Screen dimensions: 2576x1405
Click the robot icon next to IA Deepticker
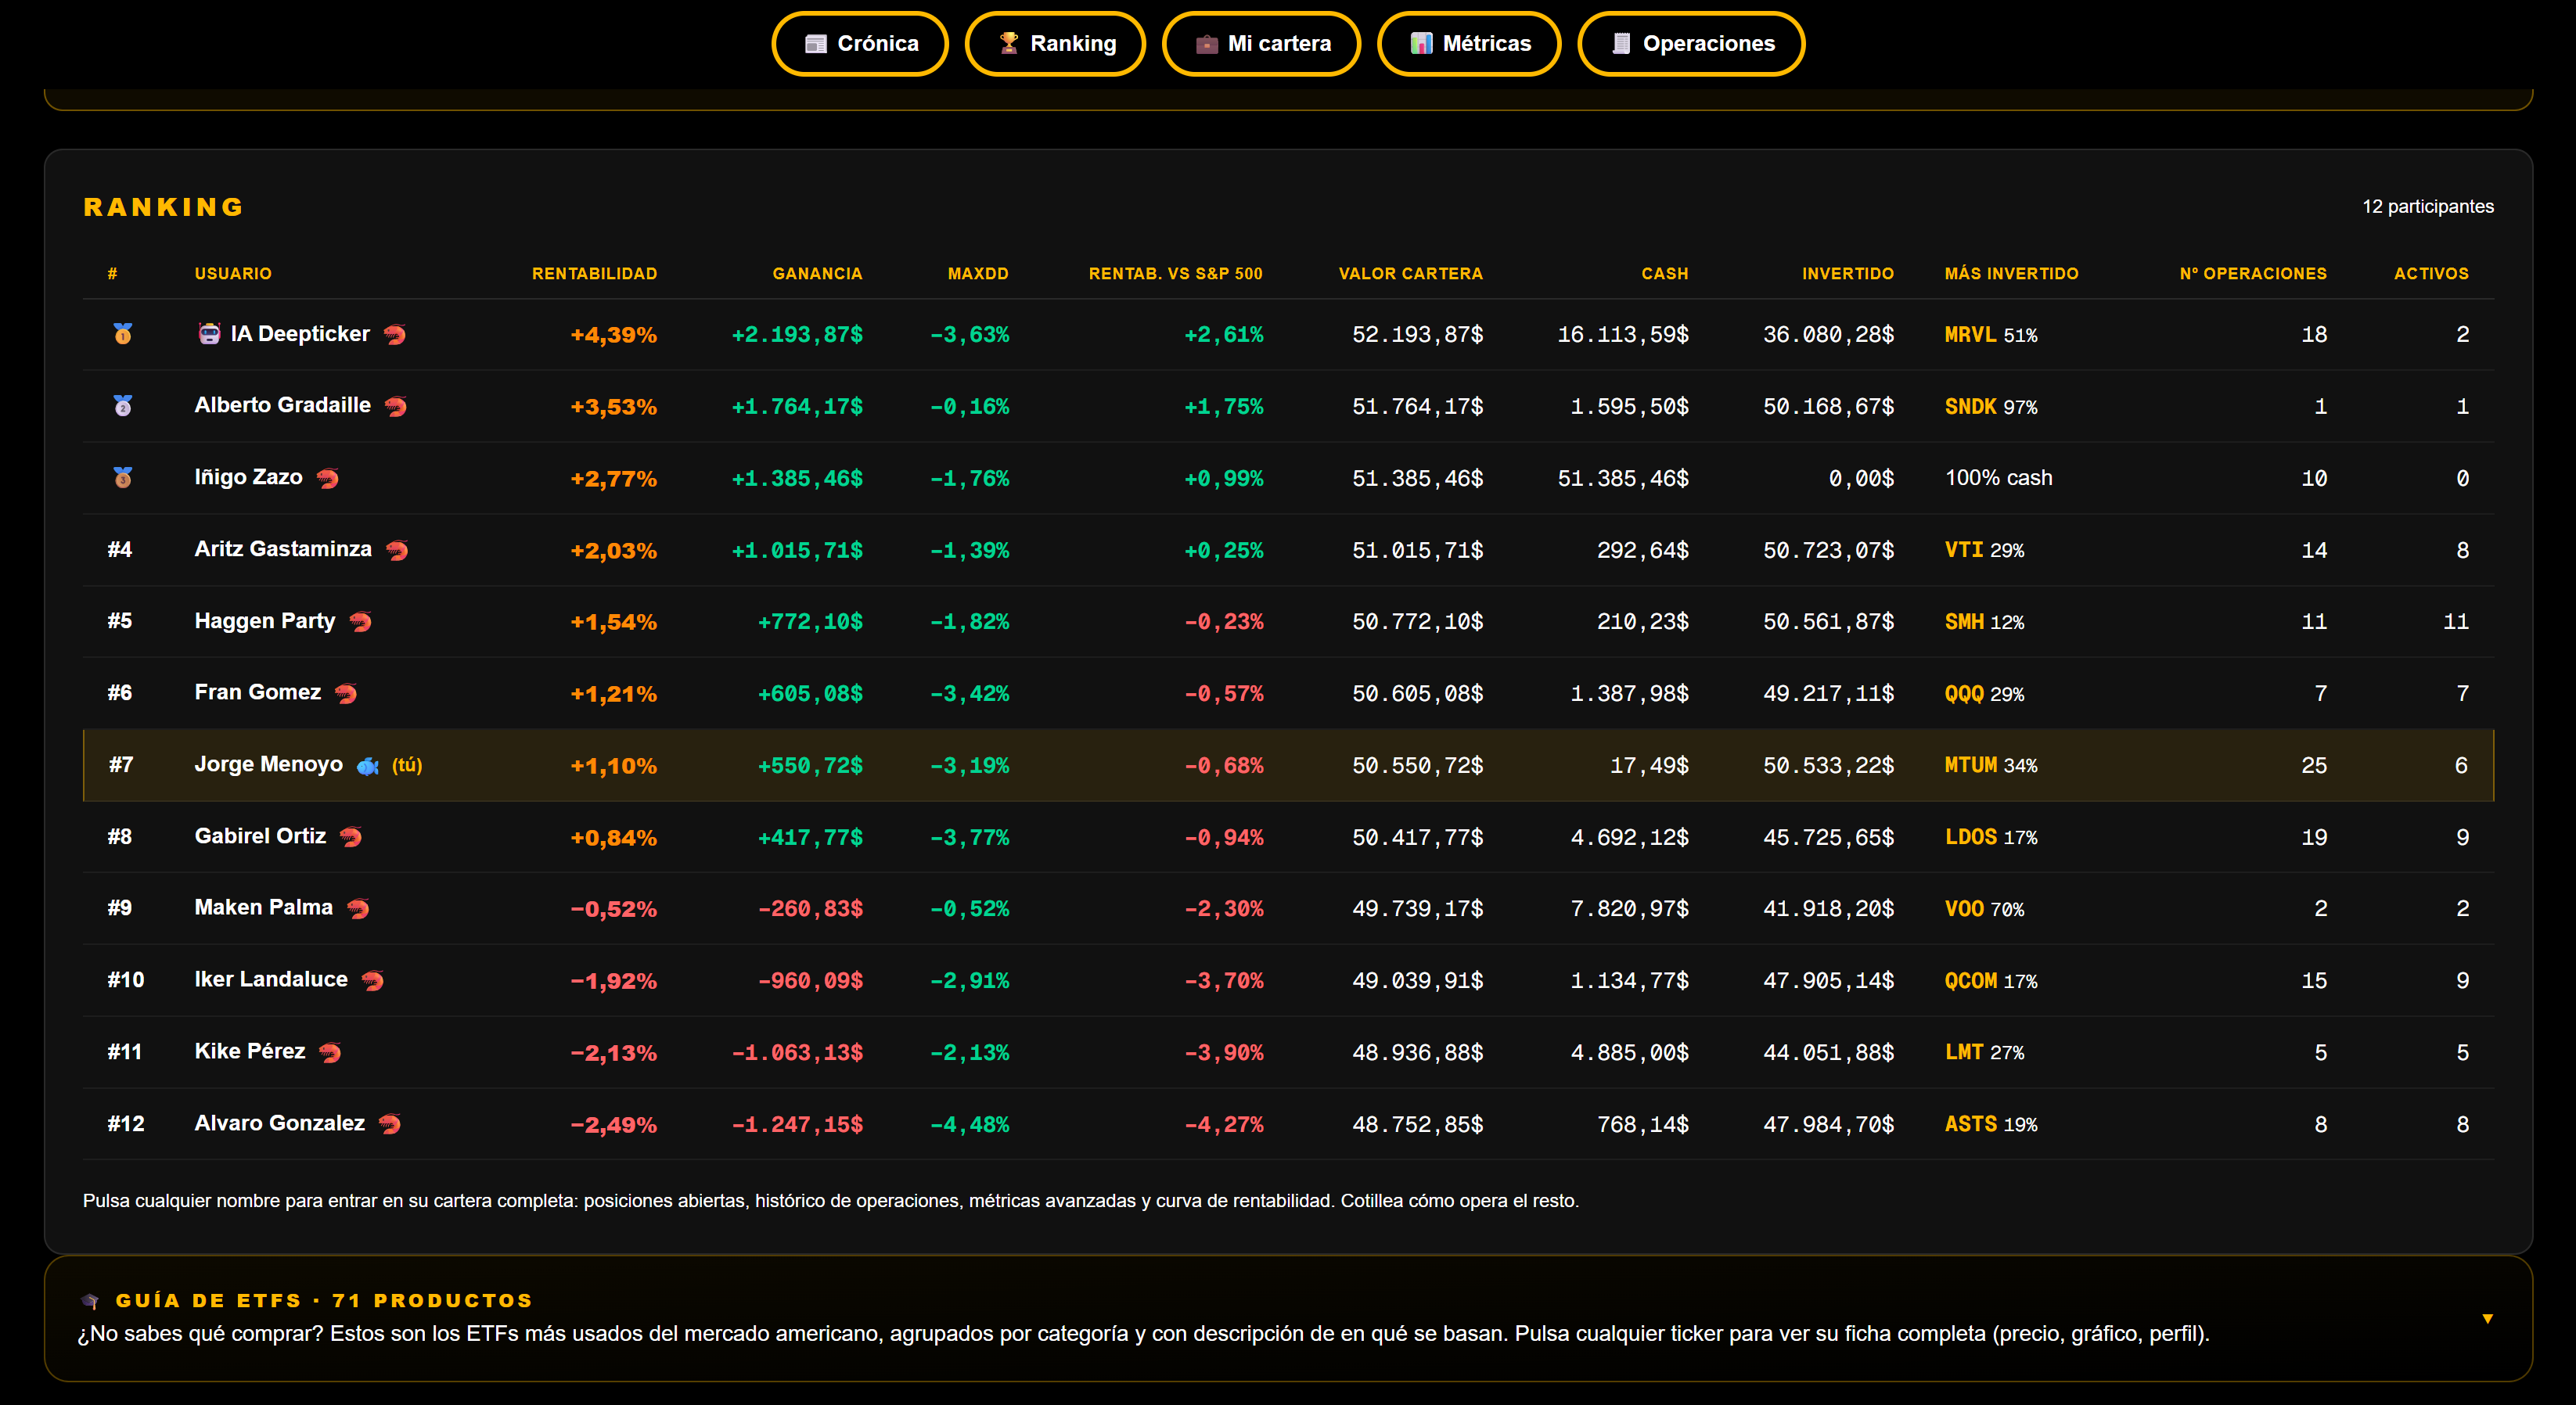(209, 334)
